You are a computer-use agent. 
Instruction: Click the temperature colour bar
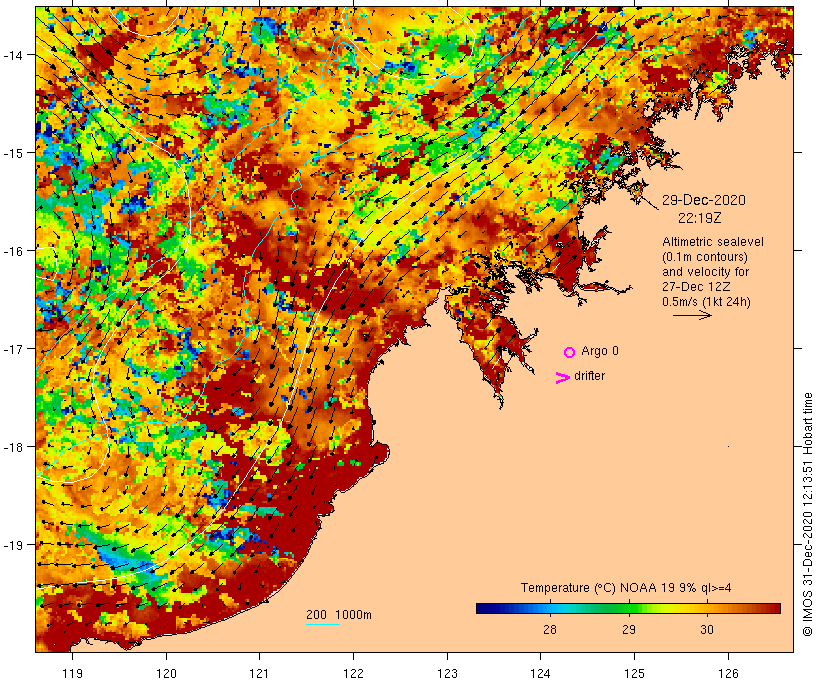[x=628, y=608]
